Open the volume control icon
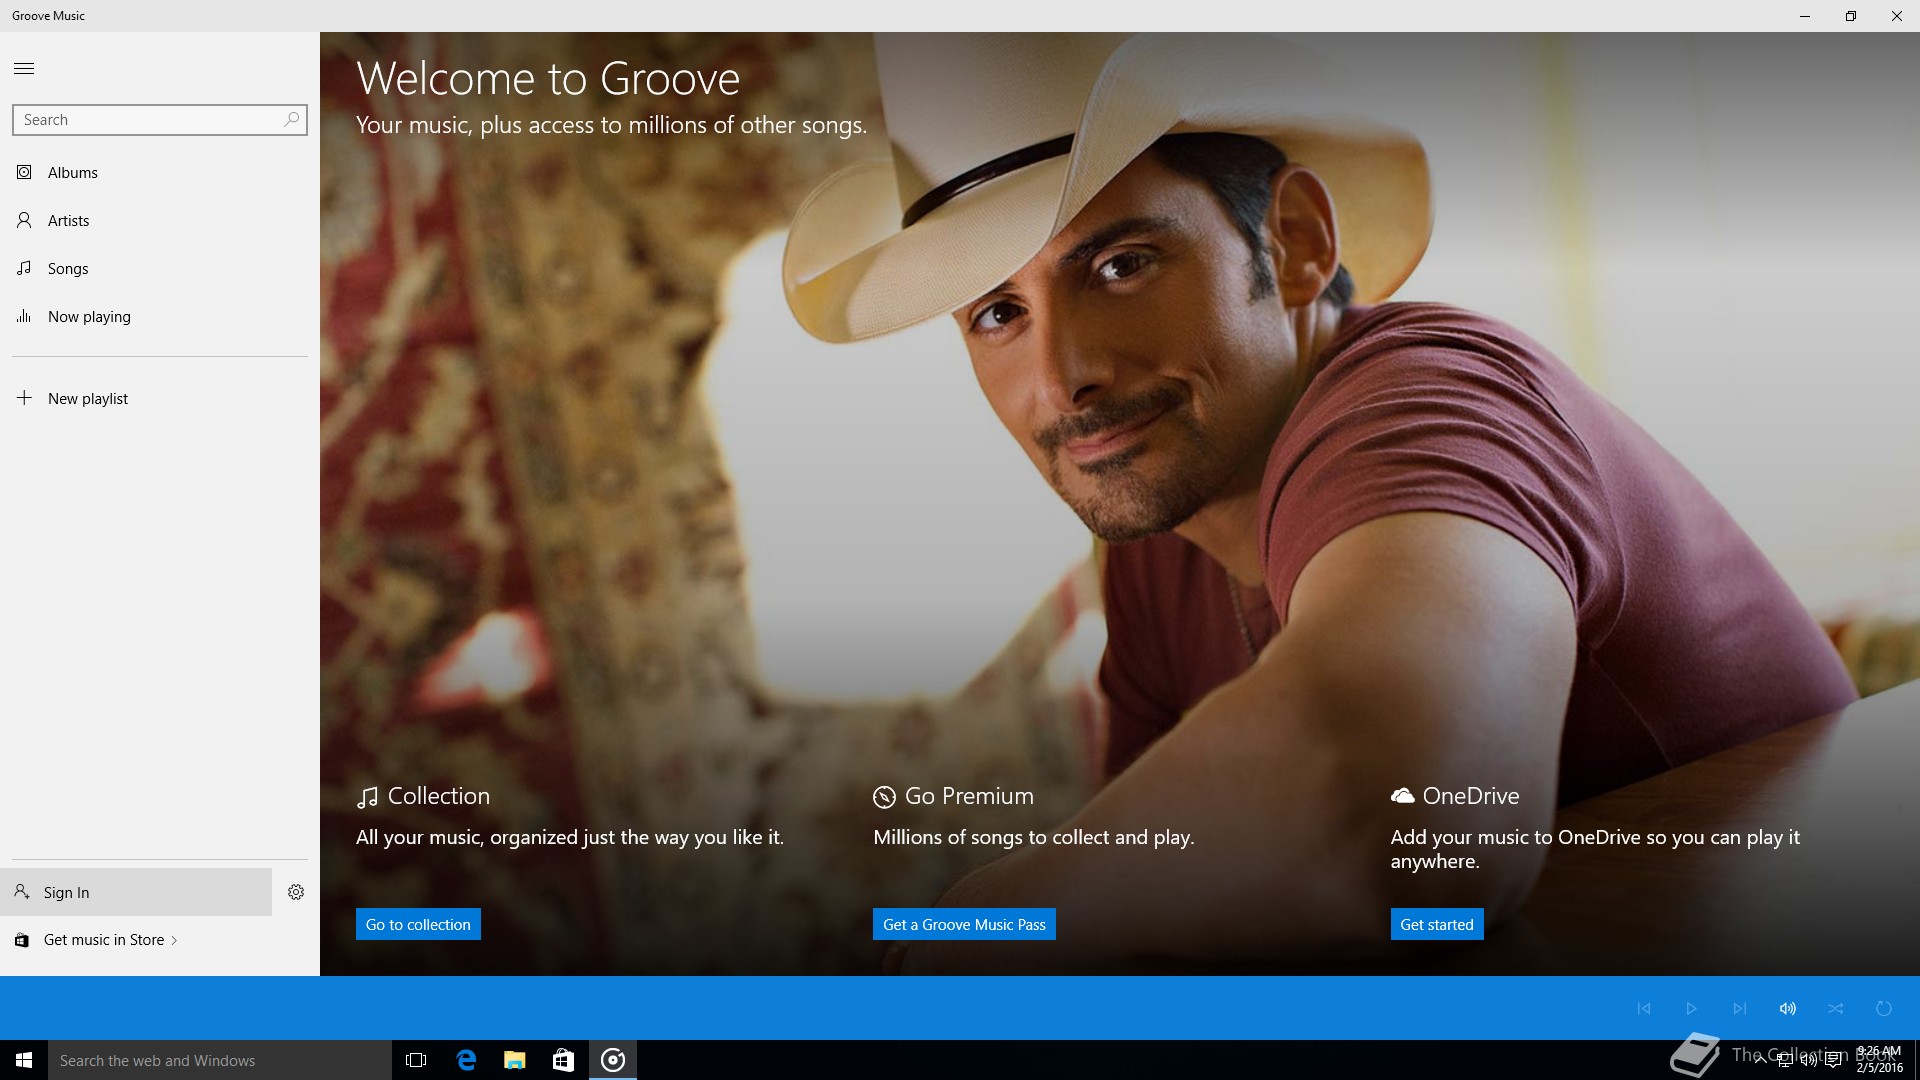This screenshot has width=1920, height=1080. pos(1787,1008)
